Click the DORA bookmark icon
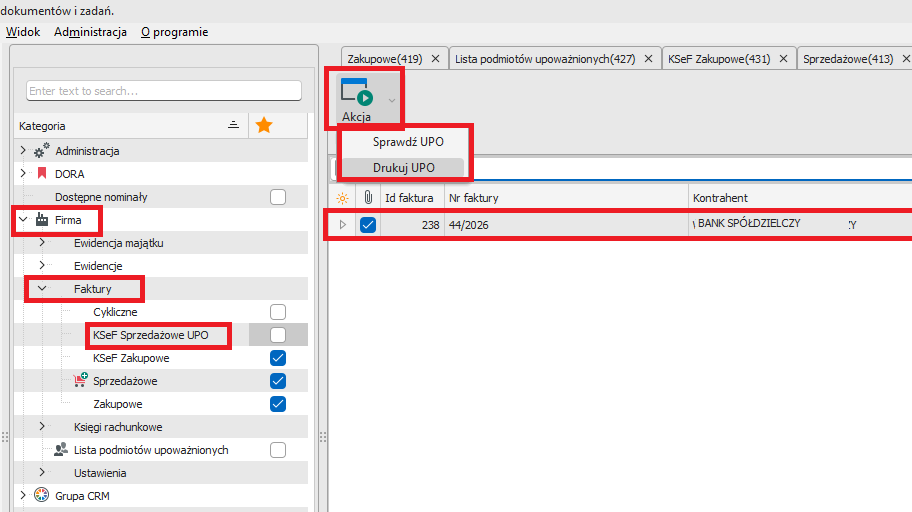Screen dimensions: 912x512 pos(42,173)
